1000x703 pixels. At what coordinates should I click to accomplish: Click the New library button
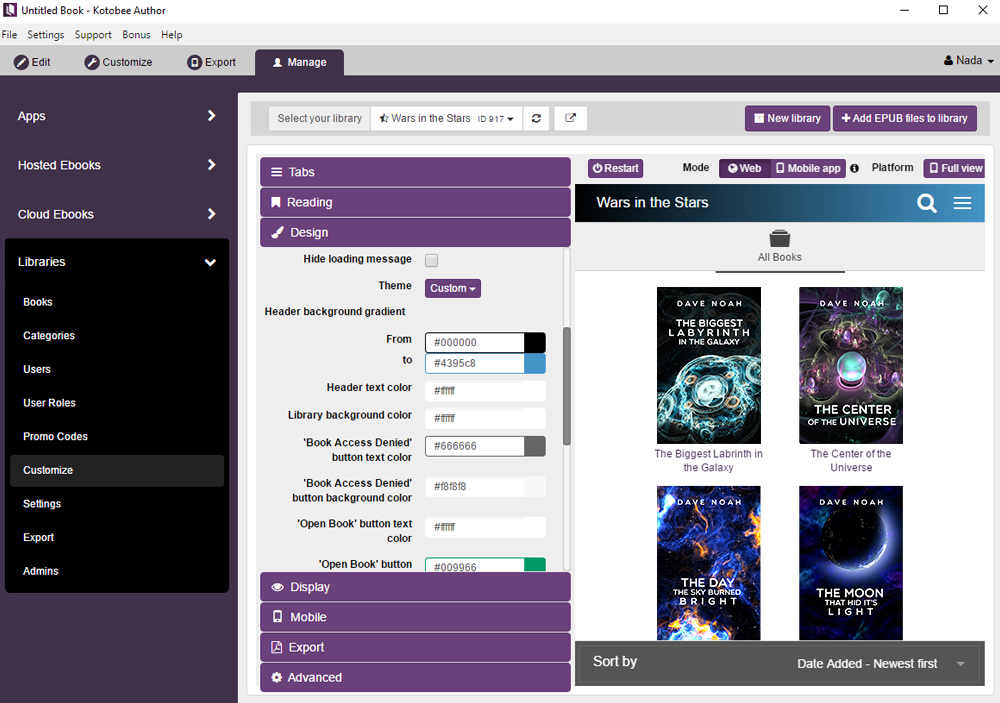(787, 118)
